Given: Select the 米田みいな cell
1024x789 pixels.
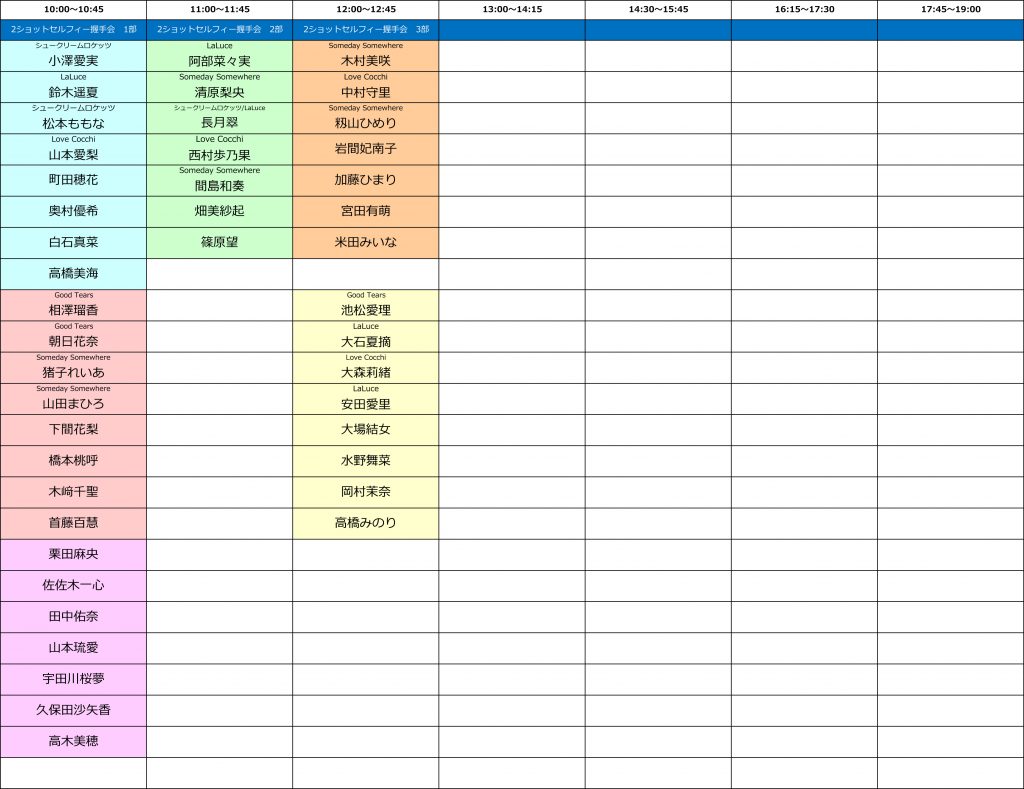Looking at the screenshot, I should [x=365, y=242].
